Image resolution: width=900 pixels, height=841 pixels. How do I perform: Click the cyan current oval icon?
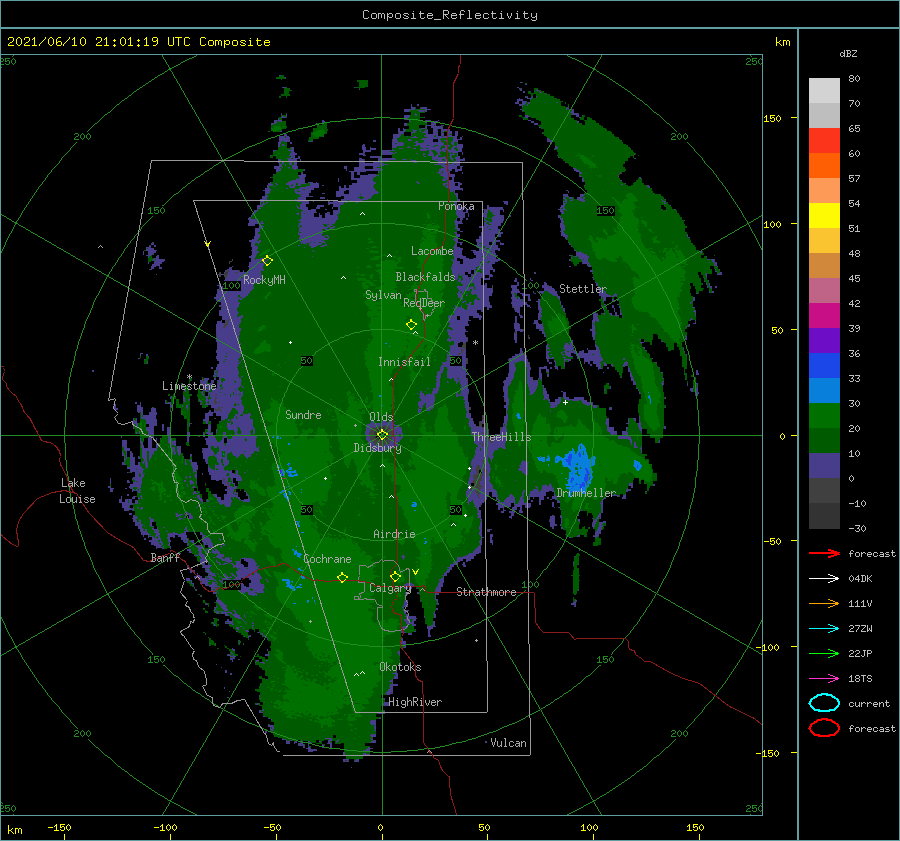tap(824, 703)
